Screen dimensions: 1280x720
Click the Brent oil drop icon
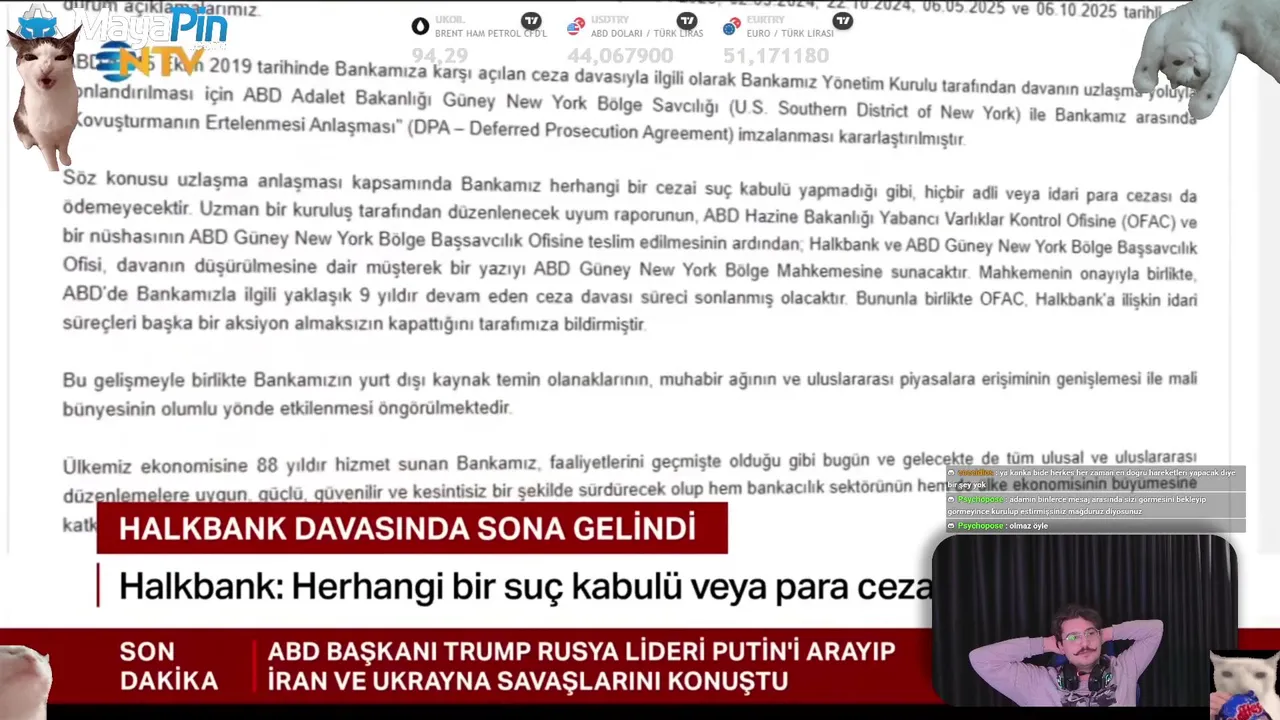click(x=420, y=27)
